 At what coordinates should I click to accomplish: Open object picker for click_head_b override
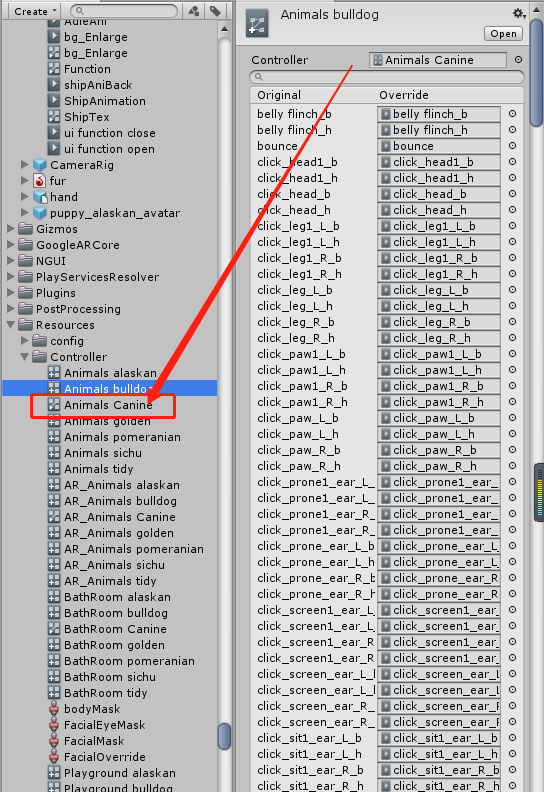click(512, 193)
